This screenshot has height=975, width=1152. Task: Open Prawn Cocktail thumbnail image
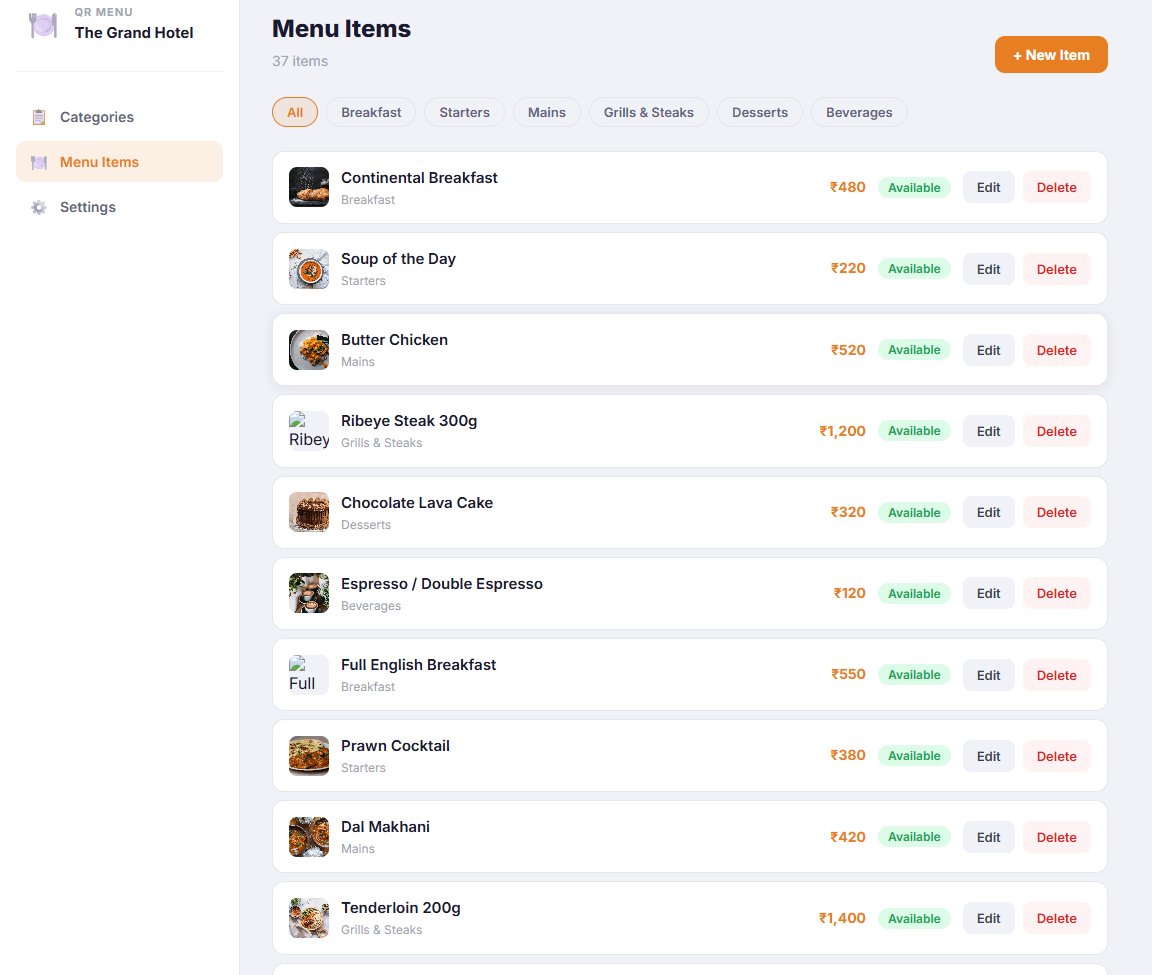tap(309, 755)
